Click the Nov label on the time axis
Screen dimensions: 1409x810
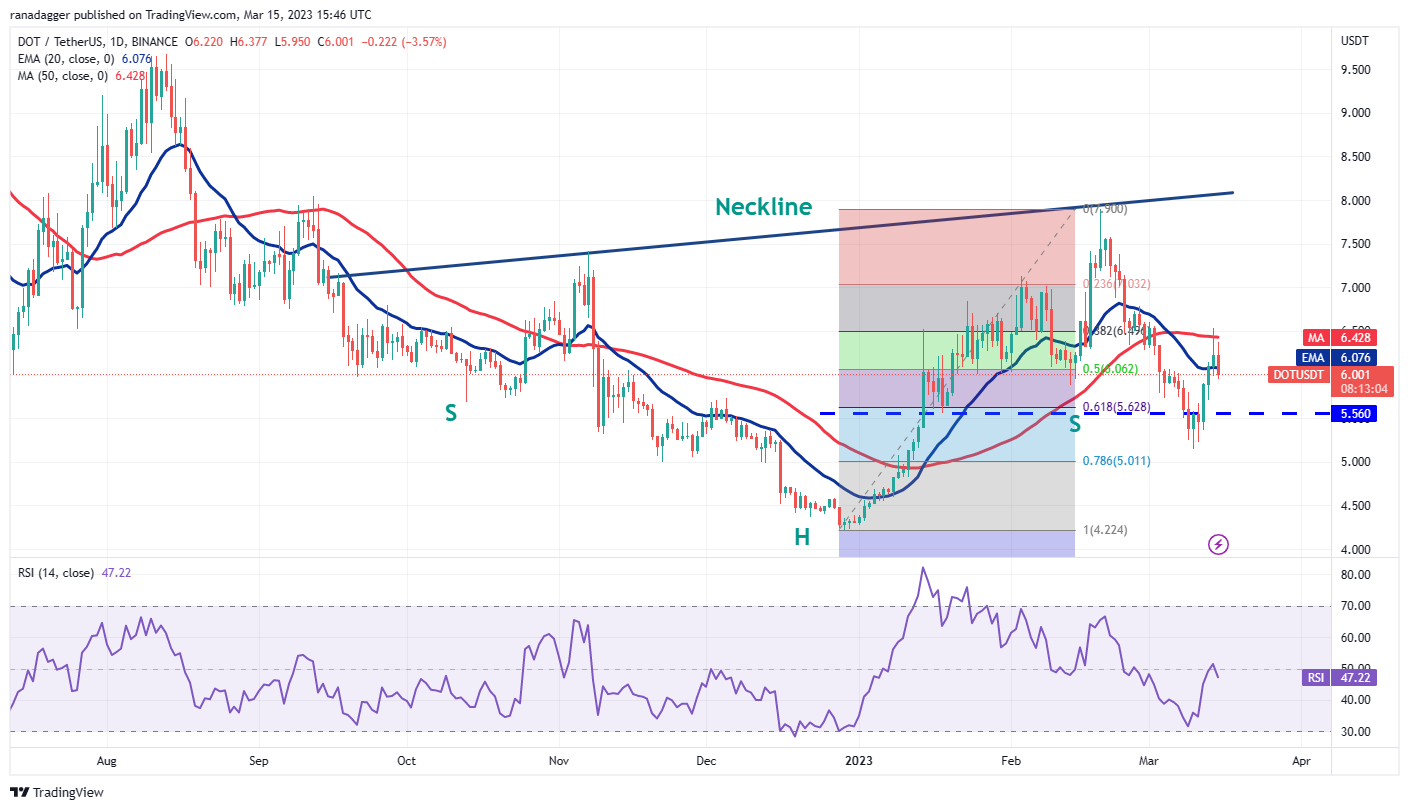(560, 760)
